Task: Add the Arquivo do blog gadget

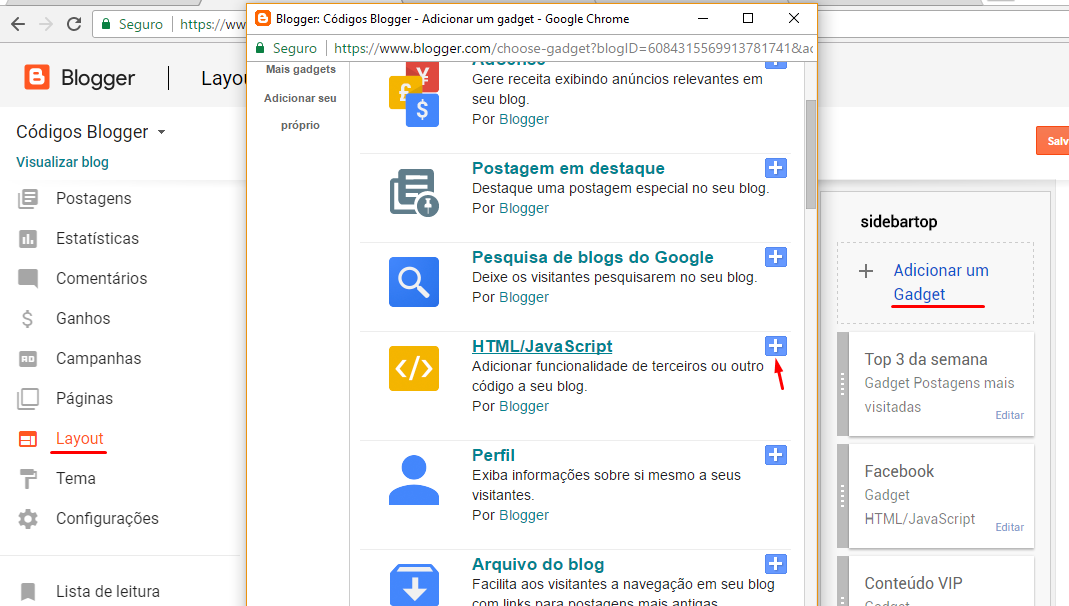Action: pyautogui.click(x=776, y=564)
